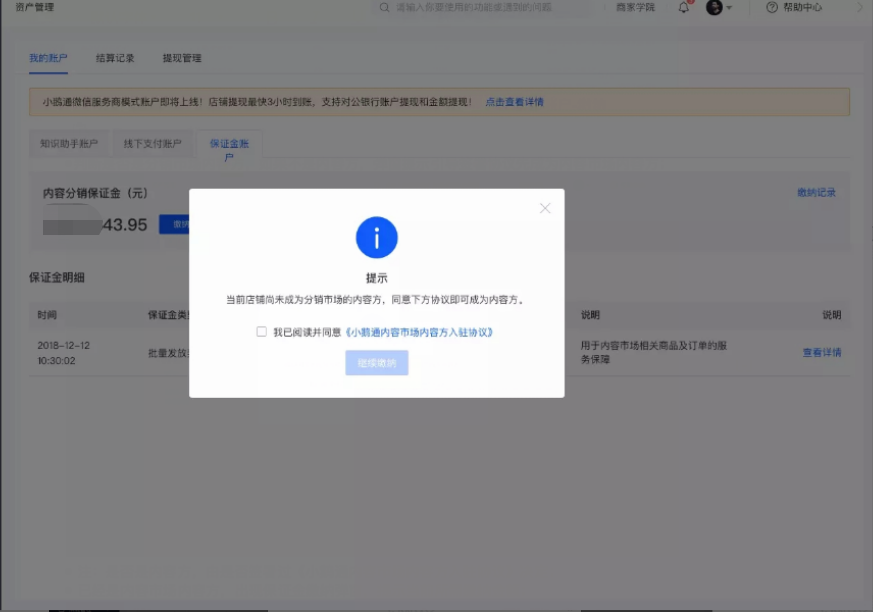Viewport: 873px width, 612px height.
Task: Select the 知识助手账户 sub-tab
Action: [69, 144]
